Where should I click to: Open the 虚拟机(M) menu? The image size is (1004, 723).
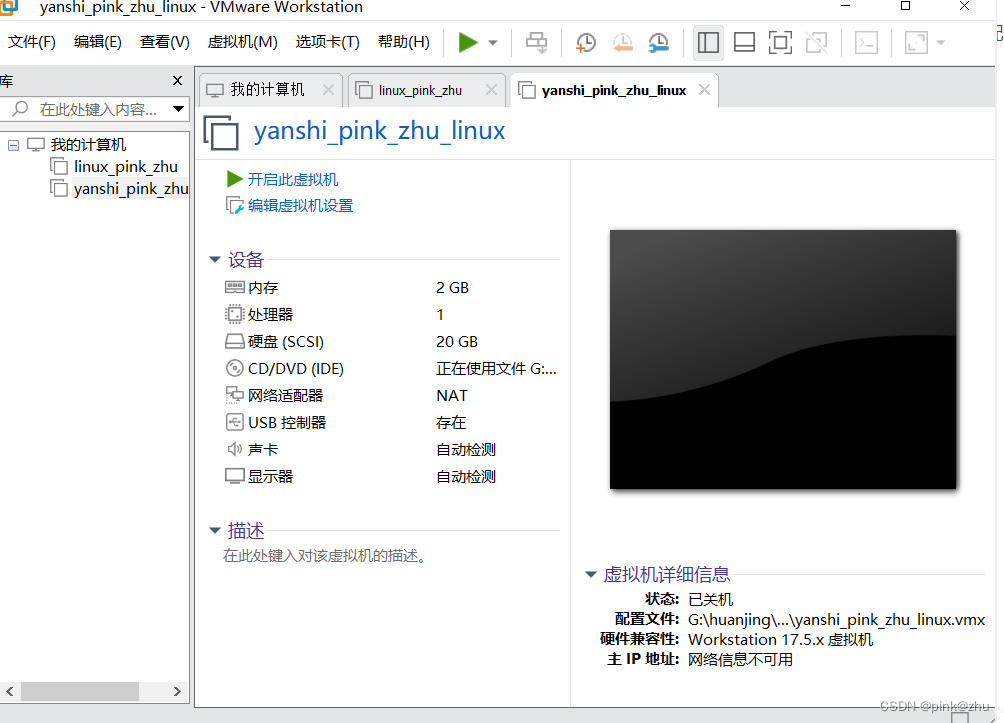(x=243, y=42)
